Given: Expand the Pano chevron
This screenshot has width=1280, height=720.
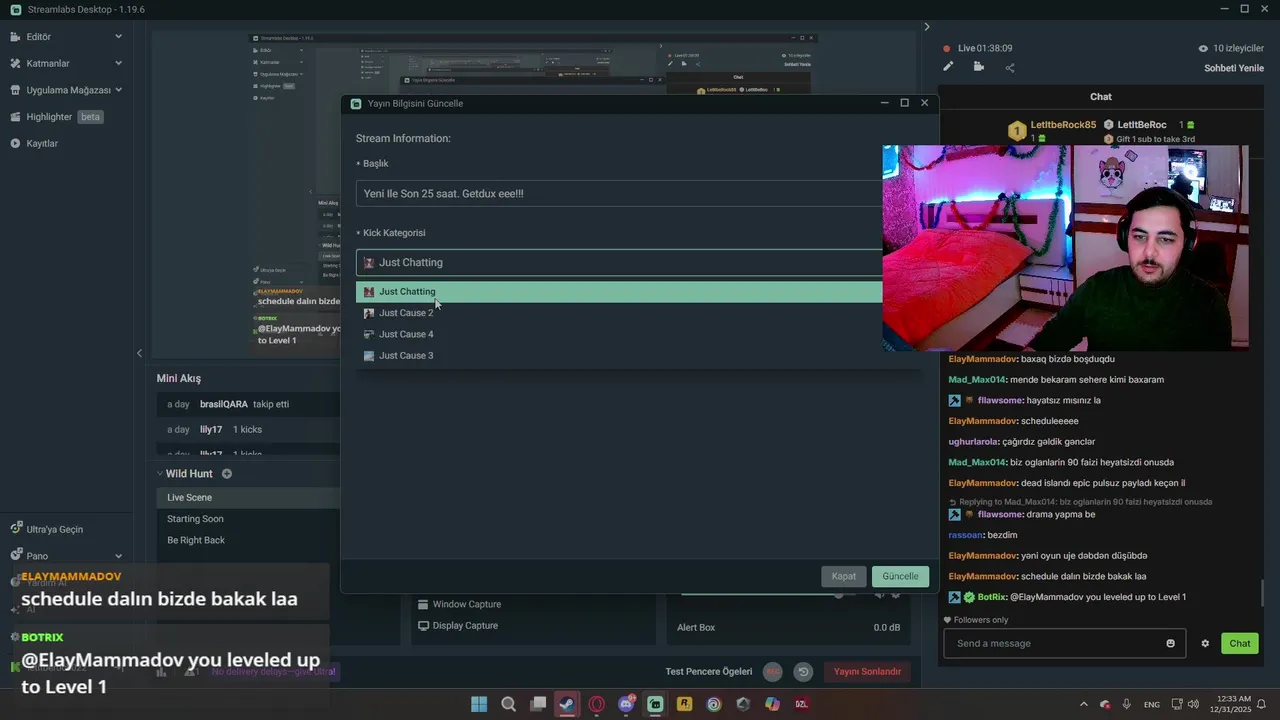Looking at the screenshot, I should pos(118,556).
